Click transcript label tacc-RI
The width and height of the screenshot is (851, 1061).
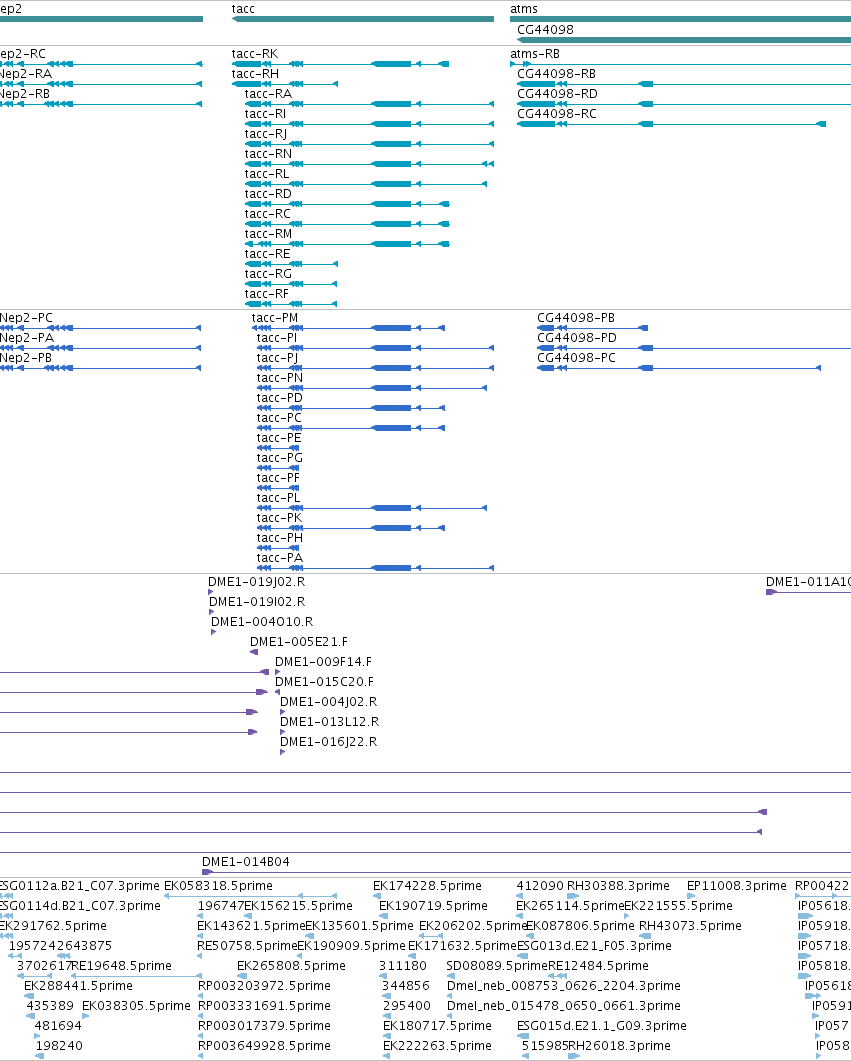tap(265, 114)
